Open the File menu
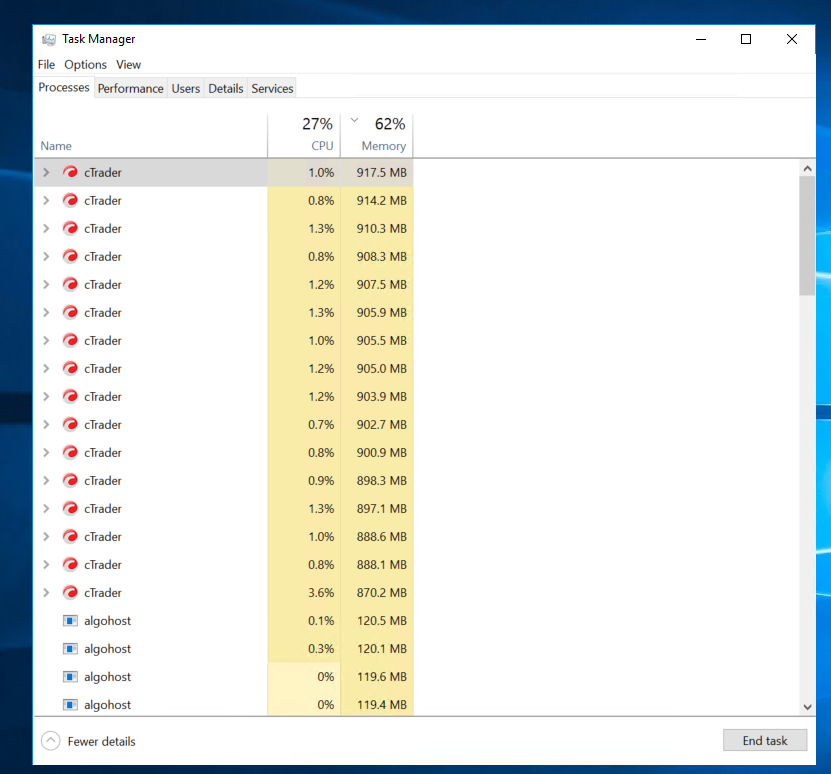Viewport: 831px width, 774px height. click(46, 65)
